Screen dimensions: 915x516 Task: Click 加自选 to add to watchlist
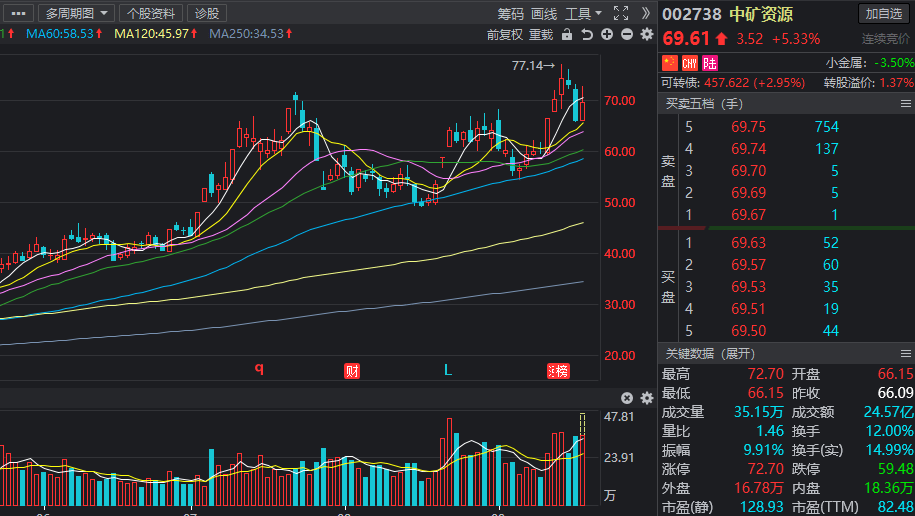[884, 13]
